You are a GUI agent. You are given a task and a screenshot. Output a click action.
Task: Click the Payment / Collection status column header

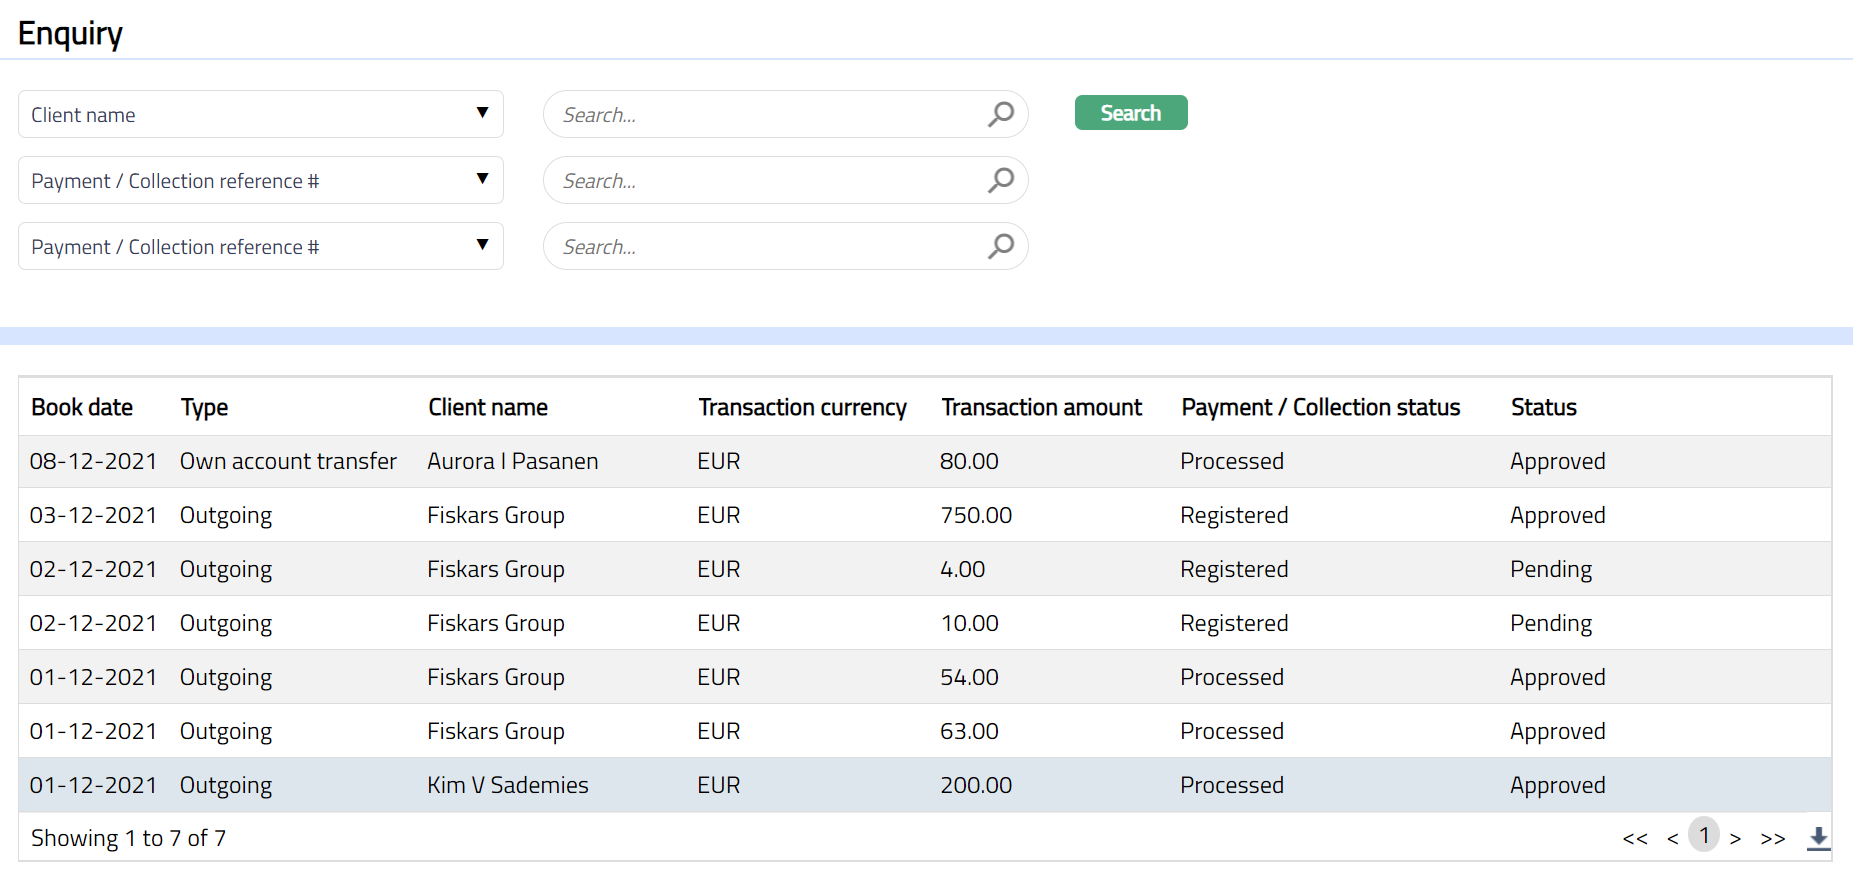click(1320, 407)
